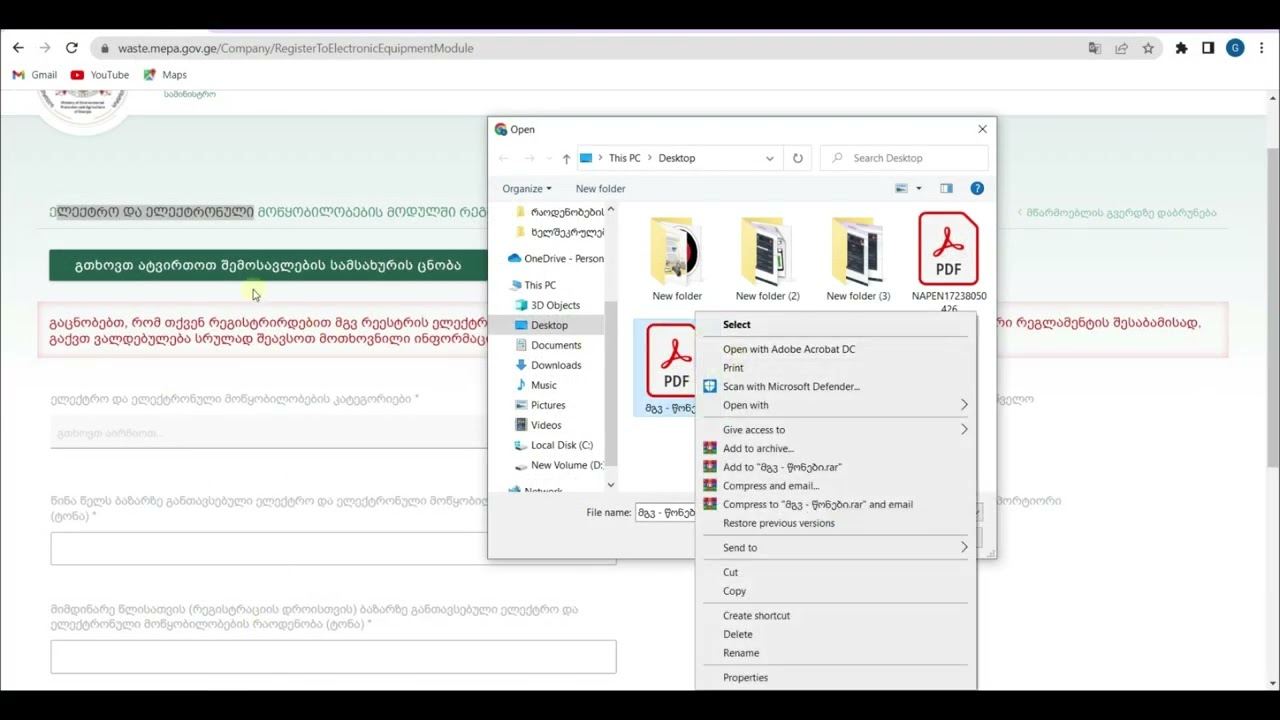Go up one folder level in Open dialog
Screen dimensions: 1280x720
566,158
